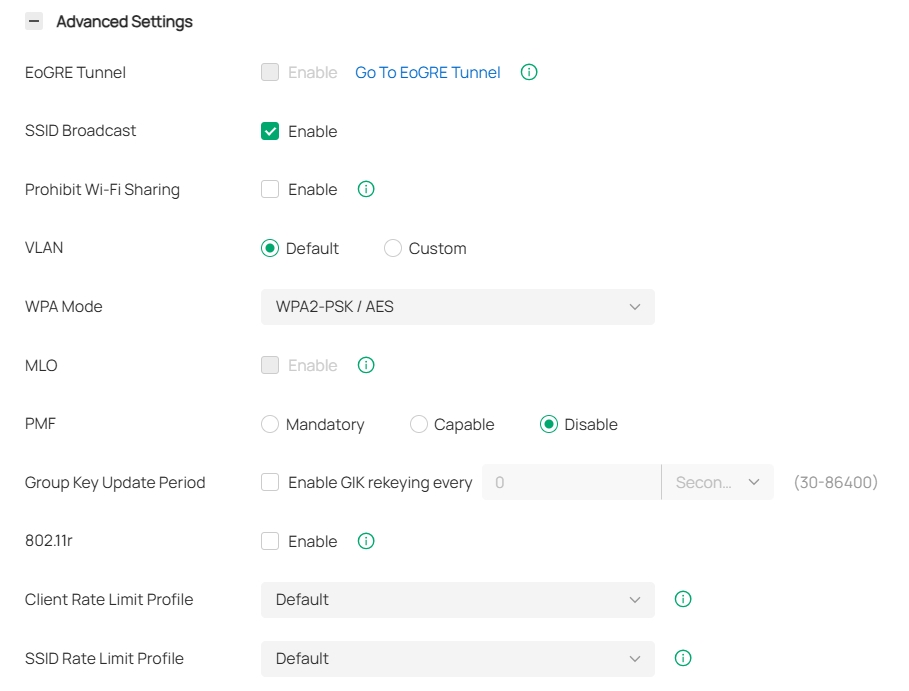Screen dimensions: 909x691
Task: Click the Prohibit Wi-Fi Sharing info icon
Action: 366,189
